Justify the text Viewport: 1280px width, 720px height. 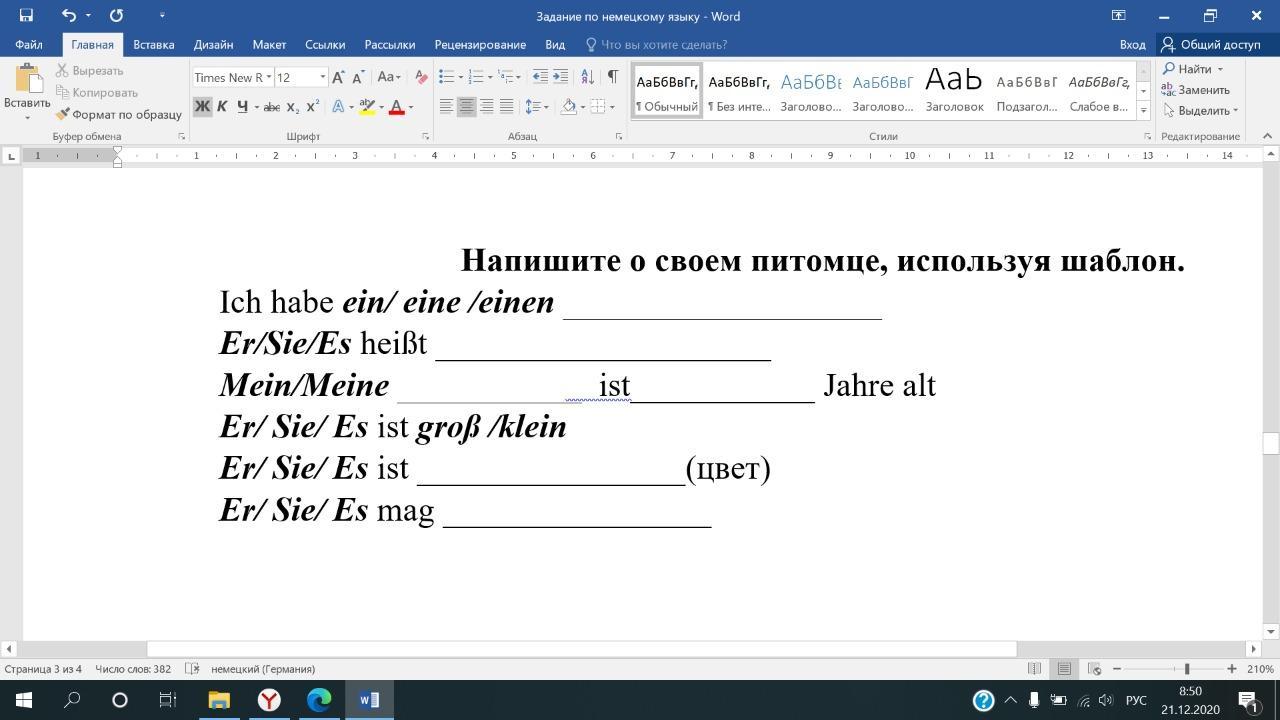pyautogui.click(x=506, y=107)
